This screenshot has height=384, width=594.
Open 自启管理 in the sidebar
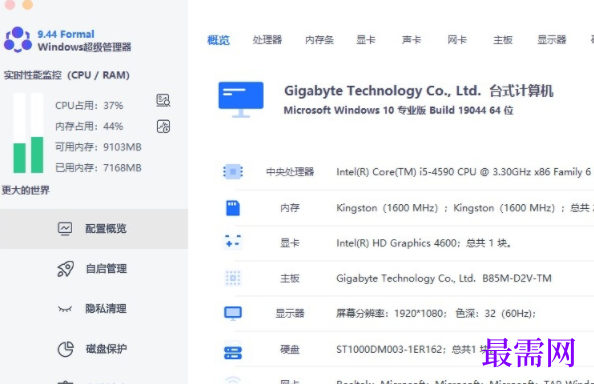tap(94, 269)
